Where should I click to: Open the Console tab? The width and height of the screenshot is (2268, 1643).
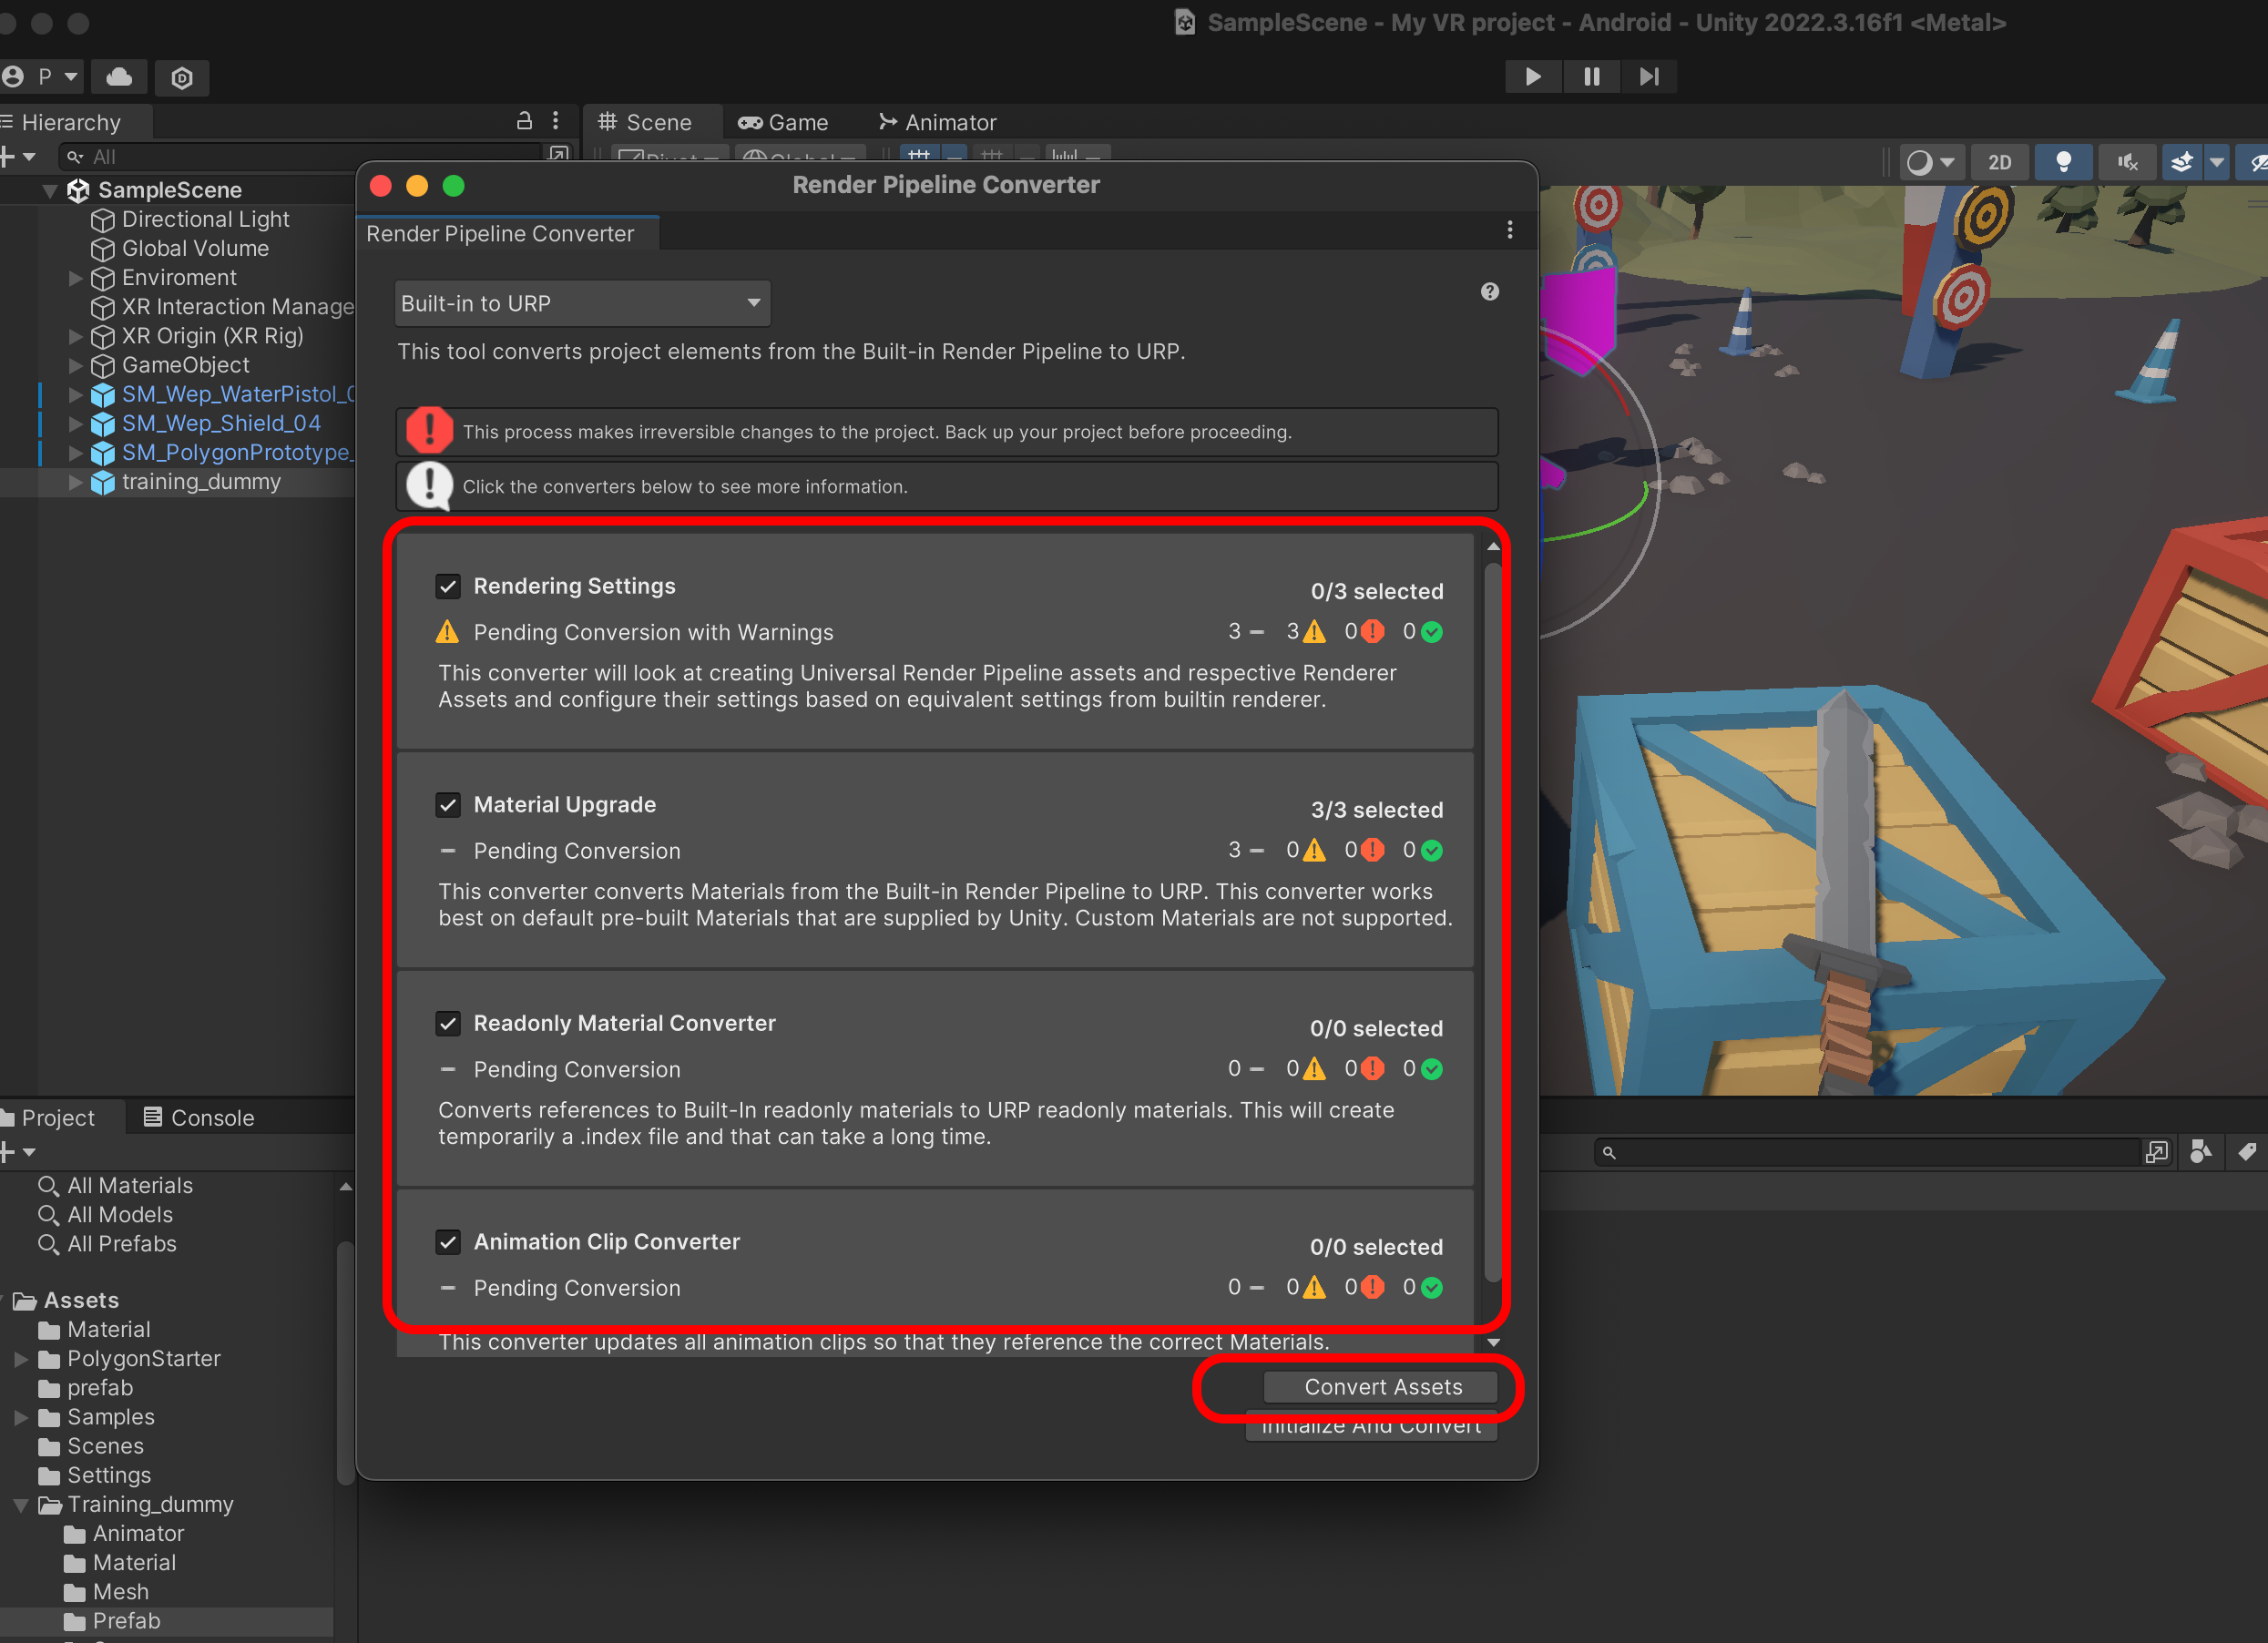coord(198,1118)
